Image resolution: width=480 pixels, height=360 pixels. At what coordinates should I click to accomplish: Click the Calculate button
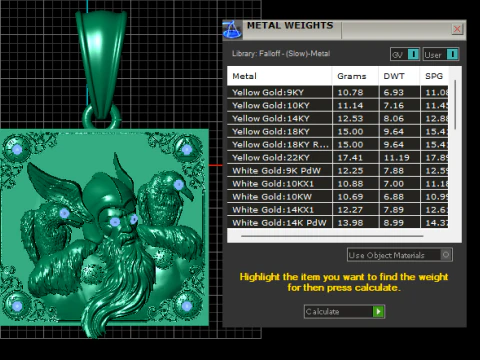(344, 312)
